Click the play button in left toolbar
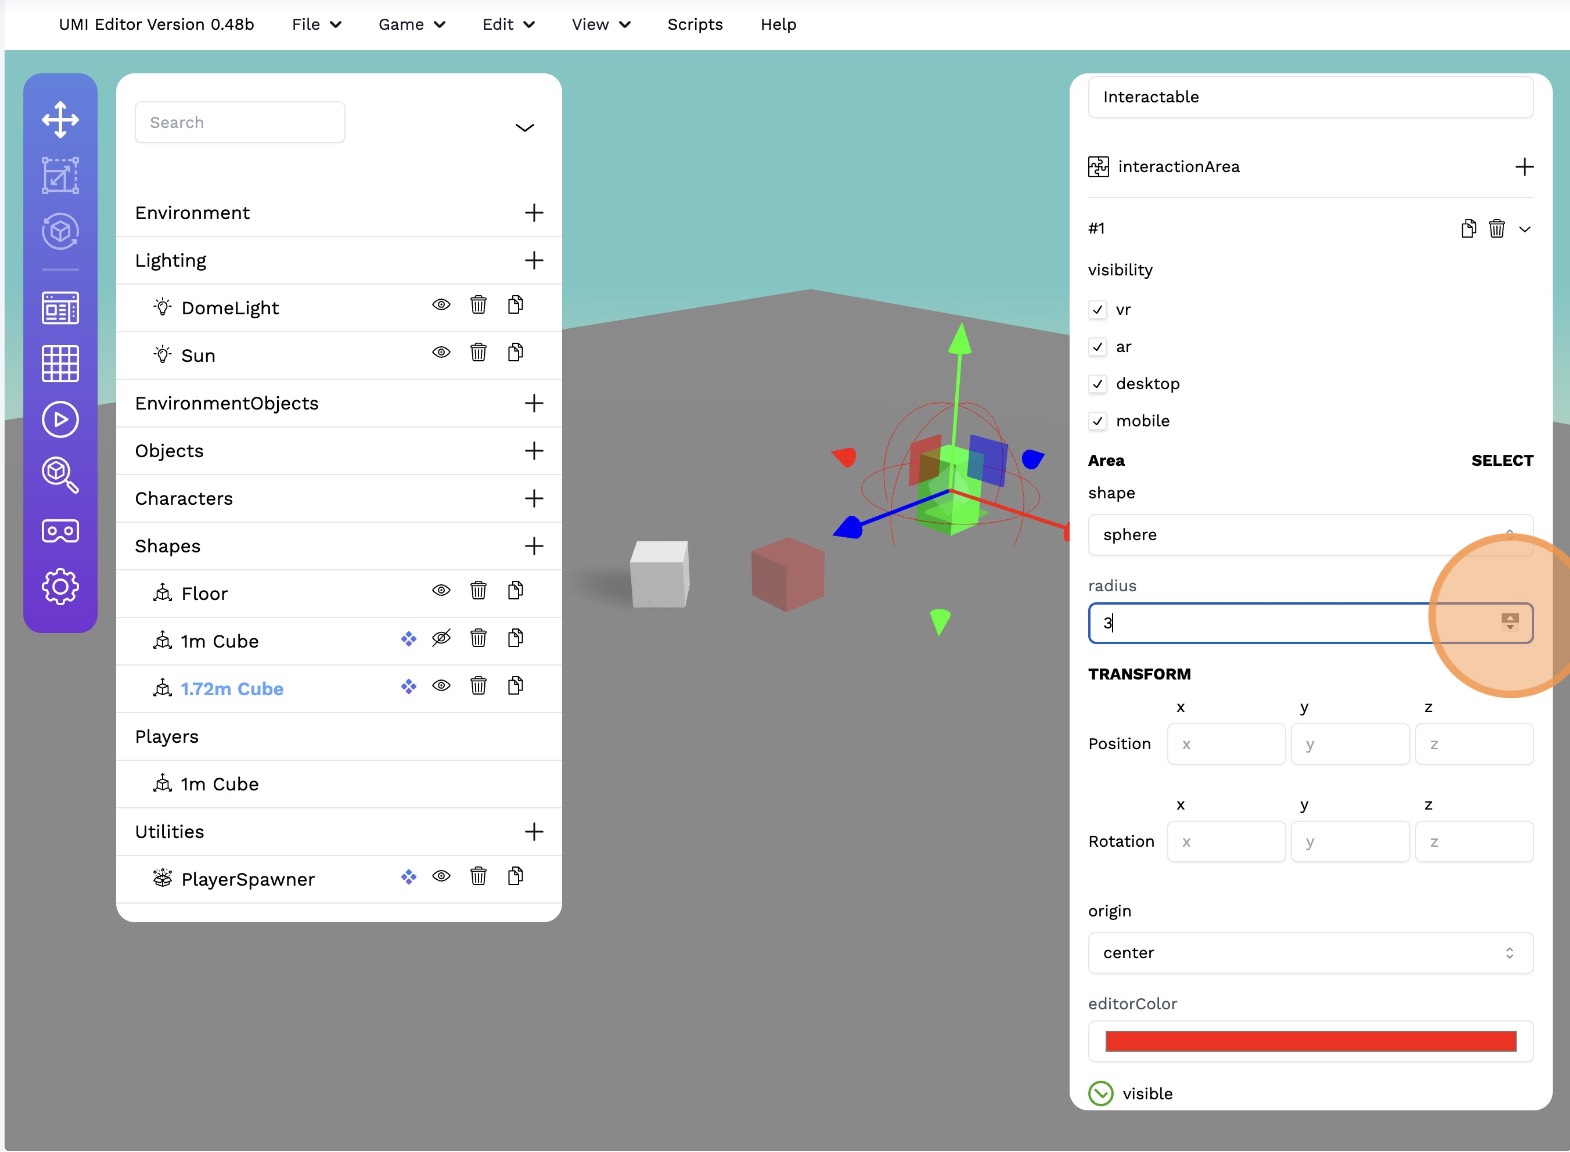 pyautogui.click(x=60, y=420)
